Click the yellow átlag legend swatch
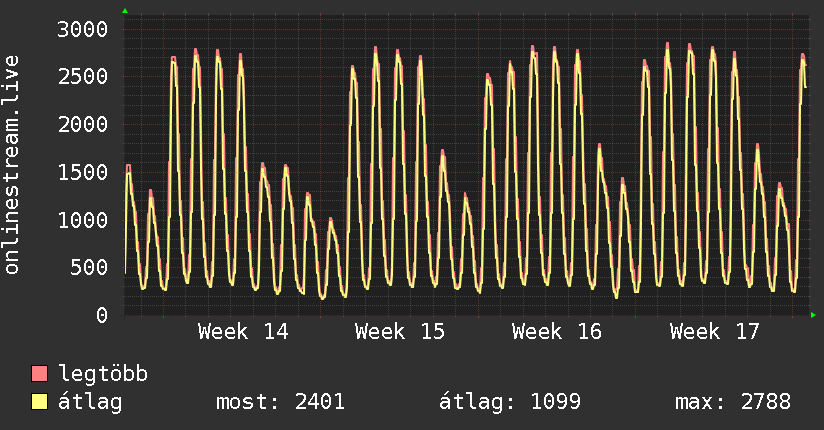 39,401
